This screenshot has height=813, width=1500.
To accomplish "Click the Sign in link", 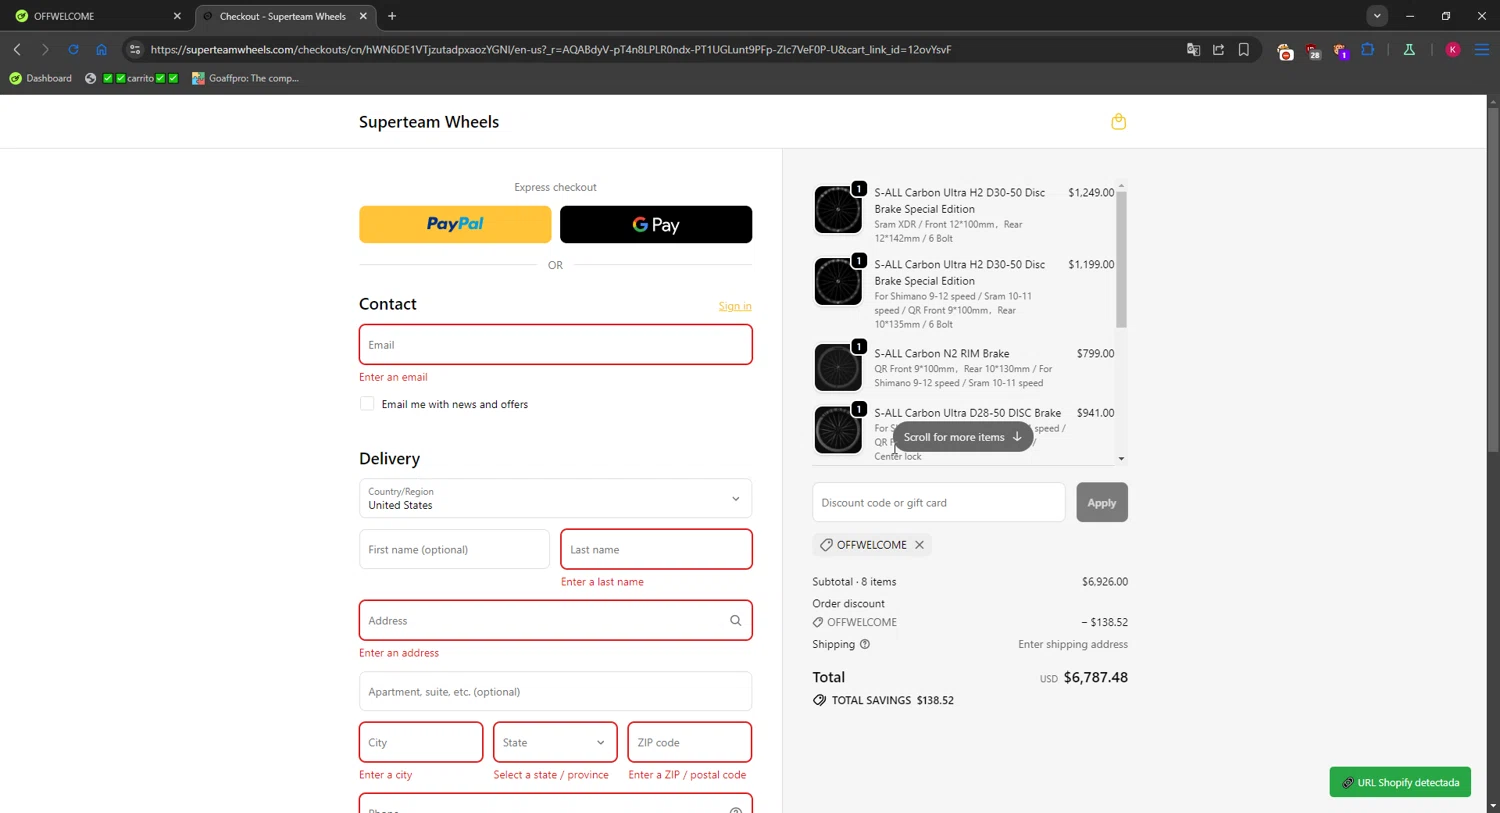I will click(735, 306).
